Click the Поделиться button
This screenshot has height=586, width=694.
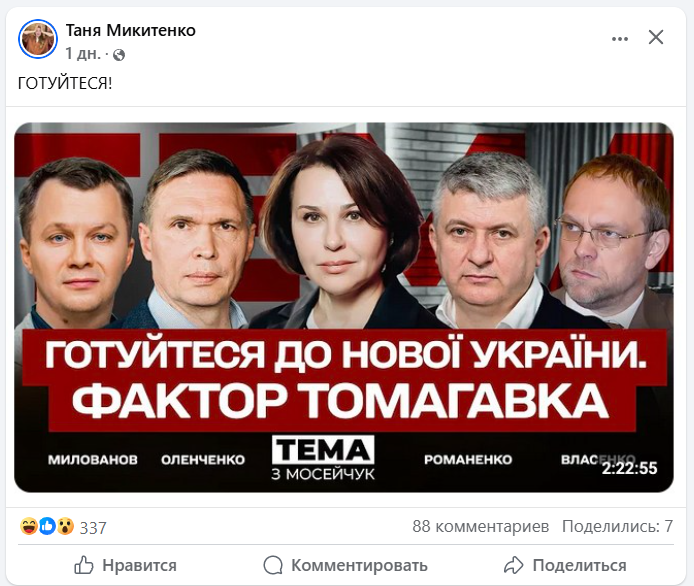(565, 566)
